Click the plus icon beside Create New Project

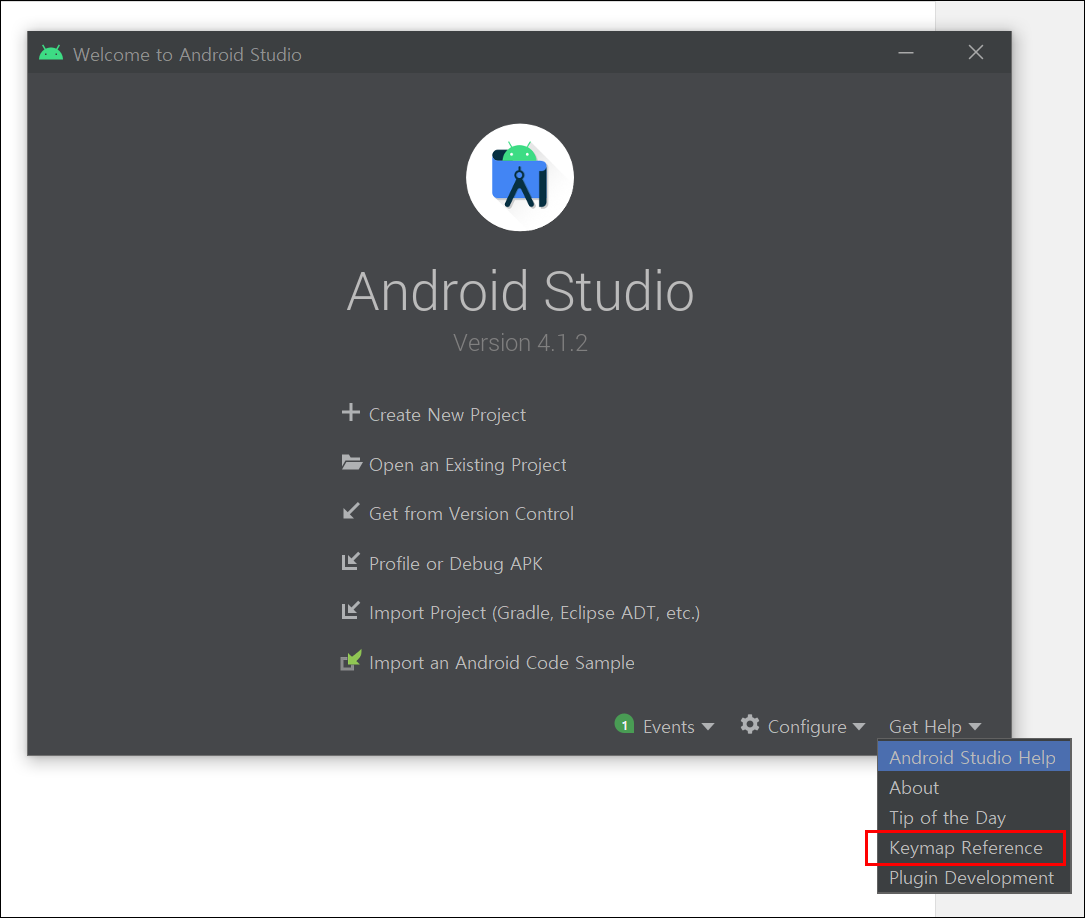click(x=351, y=412)
